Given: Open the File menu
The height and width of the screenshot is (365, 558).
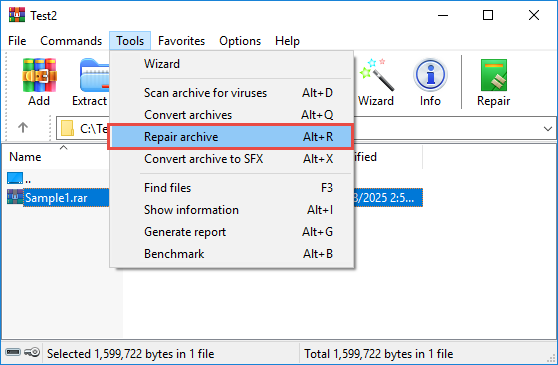Looking at the screenshot, I should pos(17,41).
